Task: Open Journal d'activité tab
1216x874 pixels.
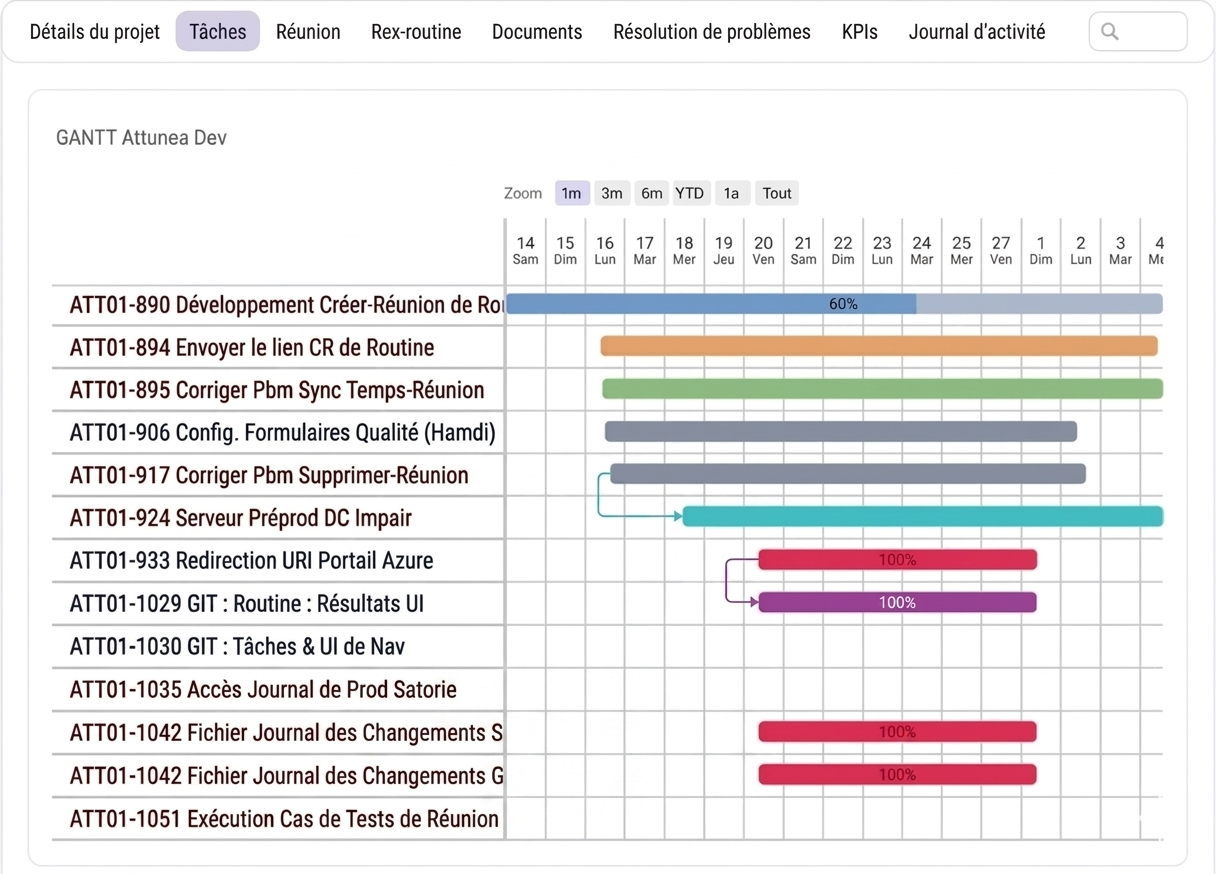Action: pyautogui.click(x=977, y=32)
